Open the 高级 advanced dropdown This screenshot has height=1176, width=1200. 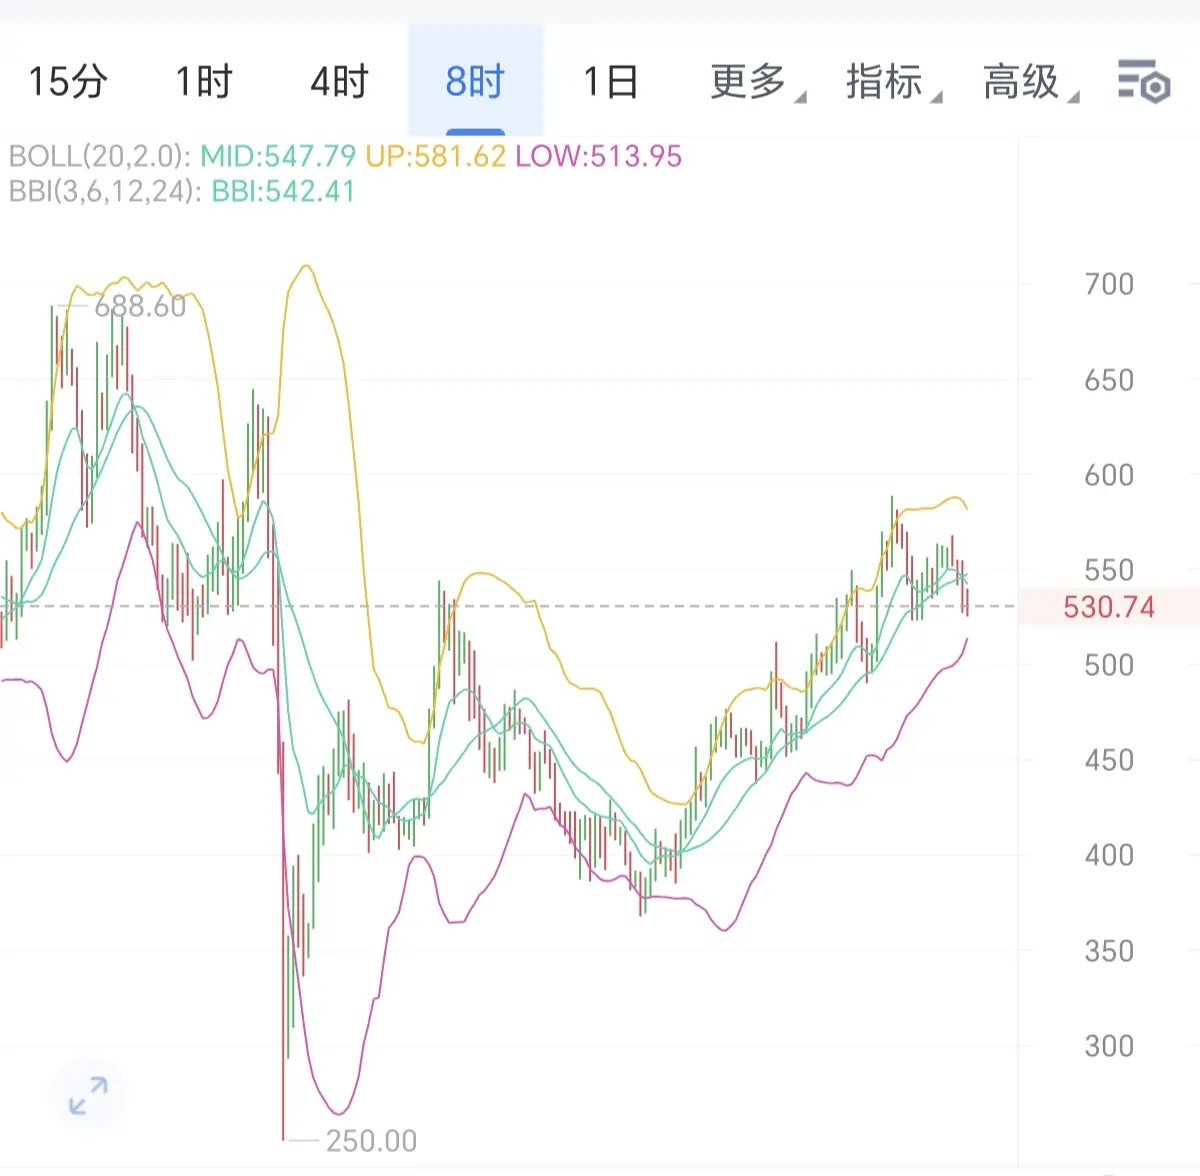tap(1030, 82)
